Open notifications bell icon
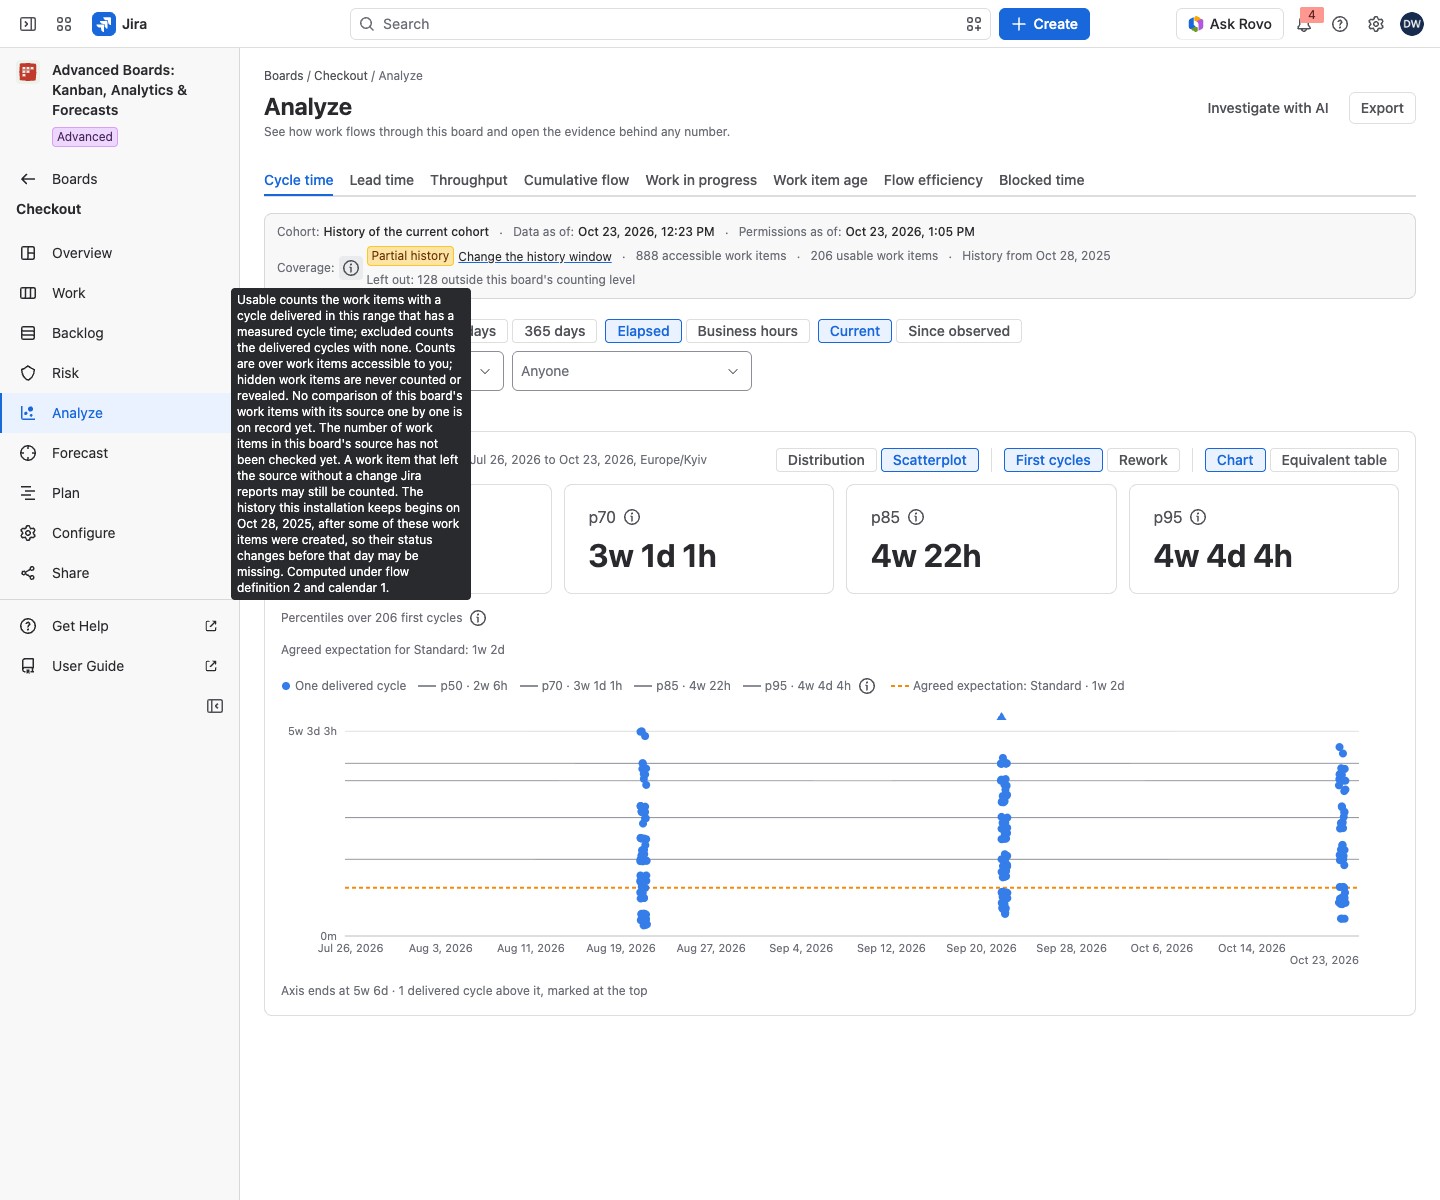 click(x=1304, y=24)
